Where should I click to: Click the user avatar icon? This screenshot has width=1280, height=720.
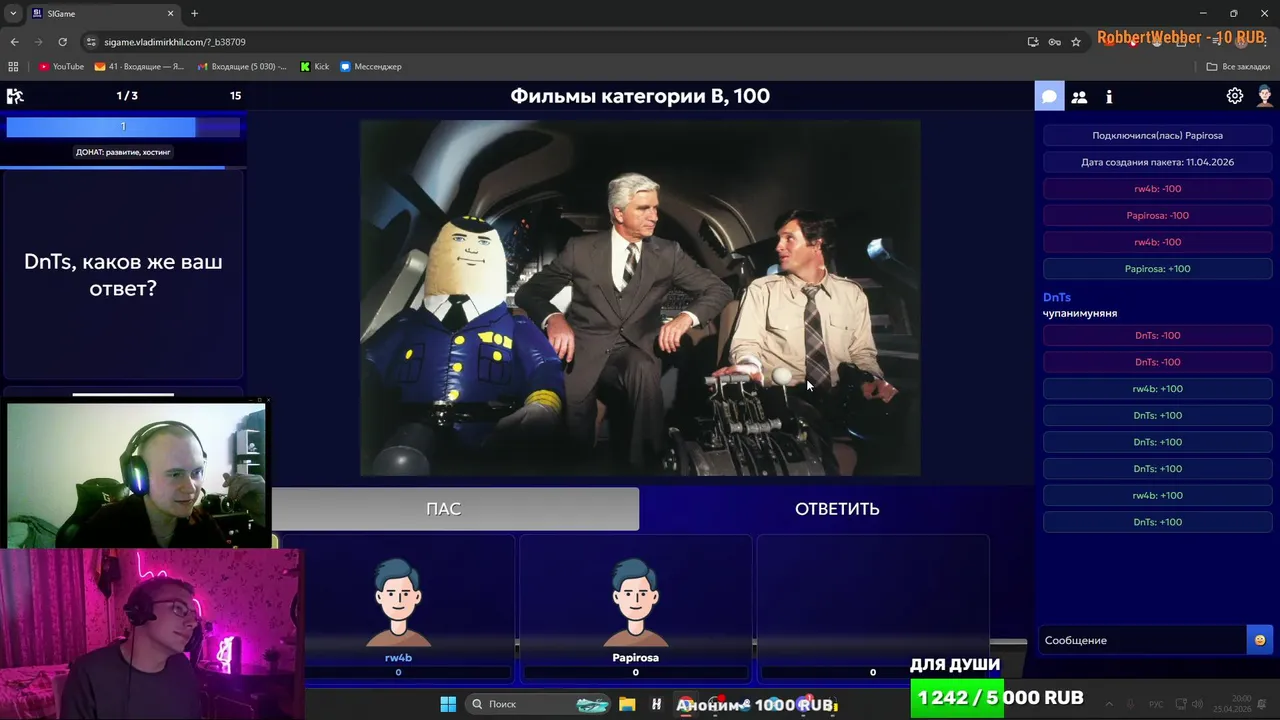[1265, 96]
